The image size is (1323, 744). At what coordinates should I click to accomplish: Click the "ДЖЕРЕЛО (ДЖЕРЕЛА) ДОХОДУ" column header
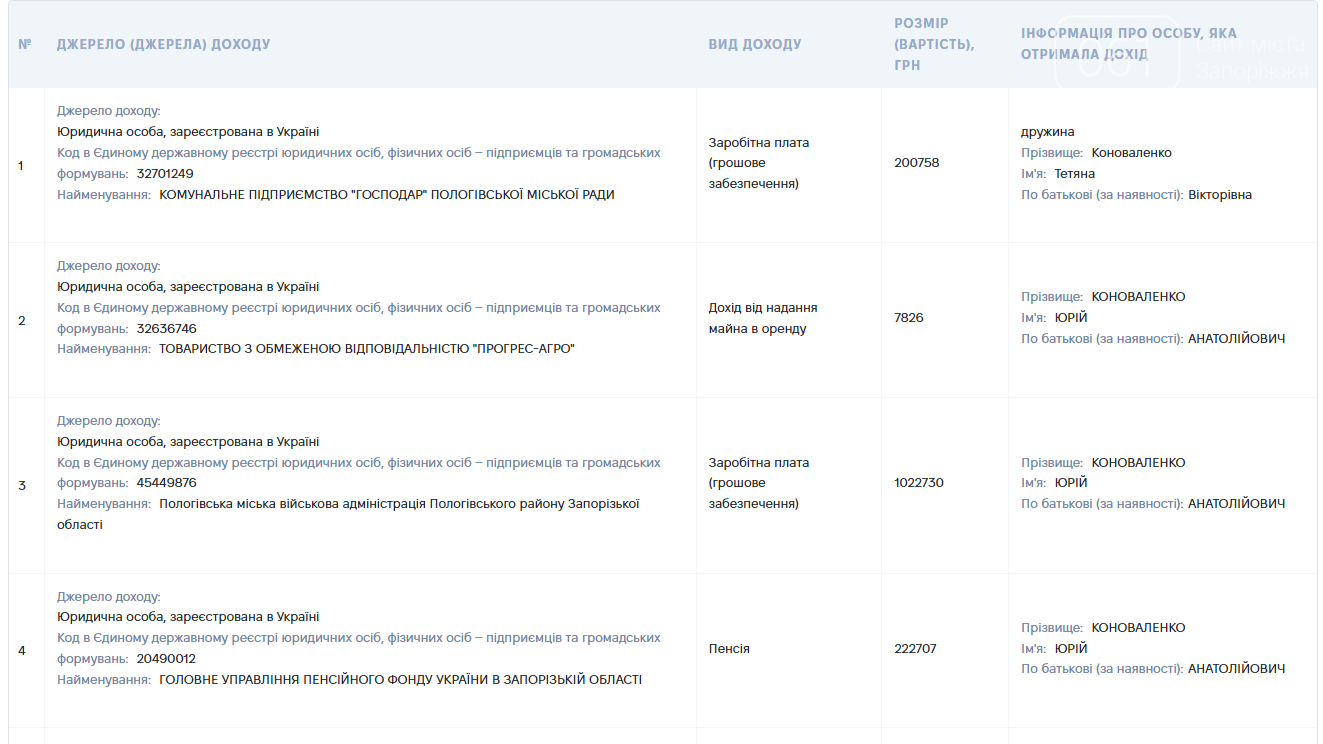tap(163, 44)
